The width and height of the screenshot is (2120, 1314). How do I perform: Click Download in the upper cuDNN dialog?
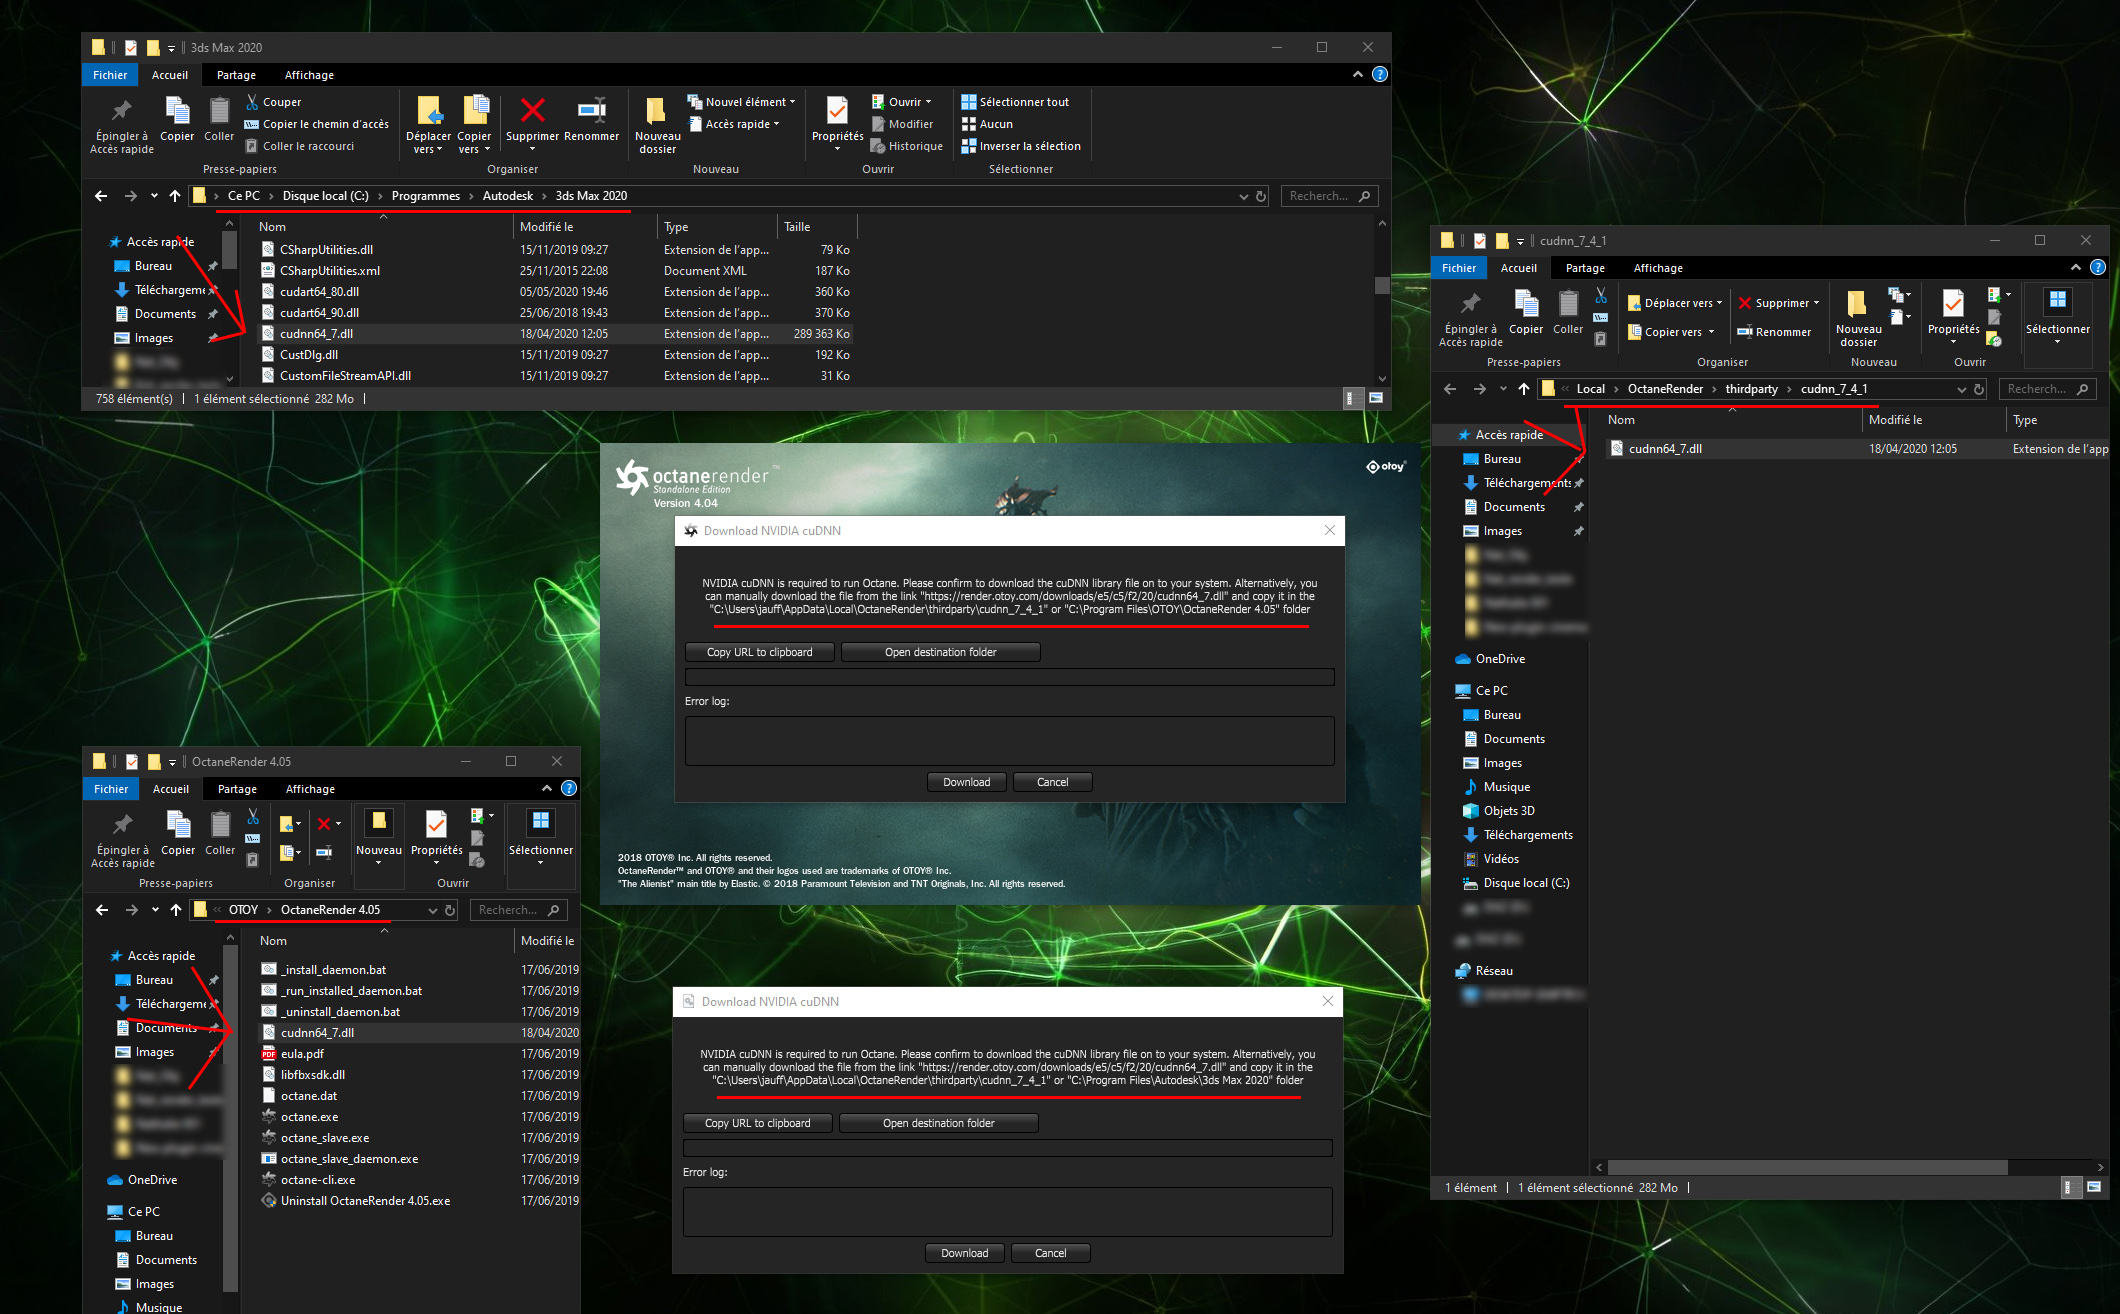click(x=967, y=782)
